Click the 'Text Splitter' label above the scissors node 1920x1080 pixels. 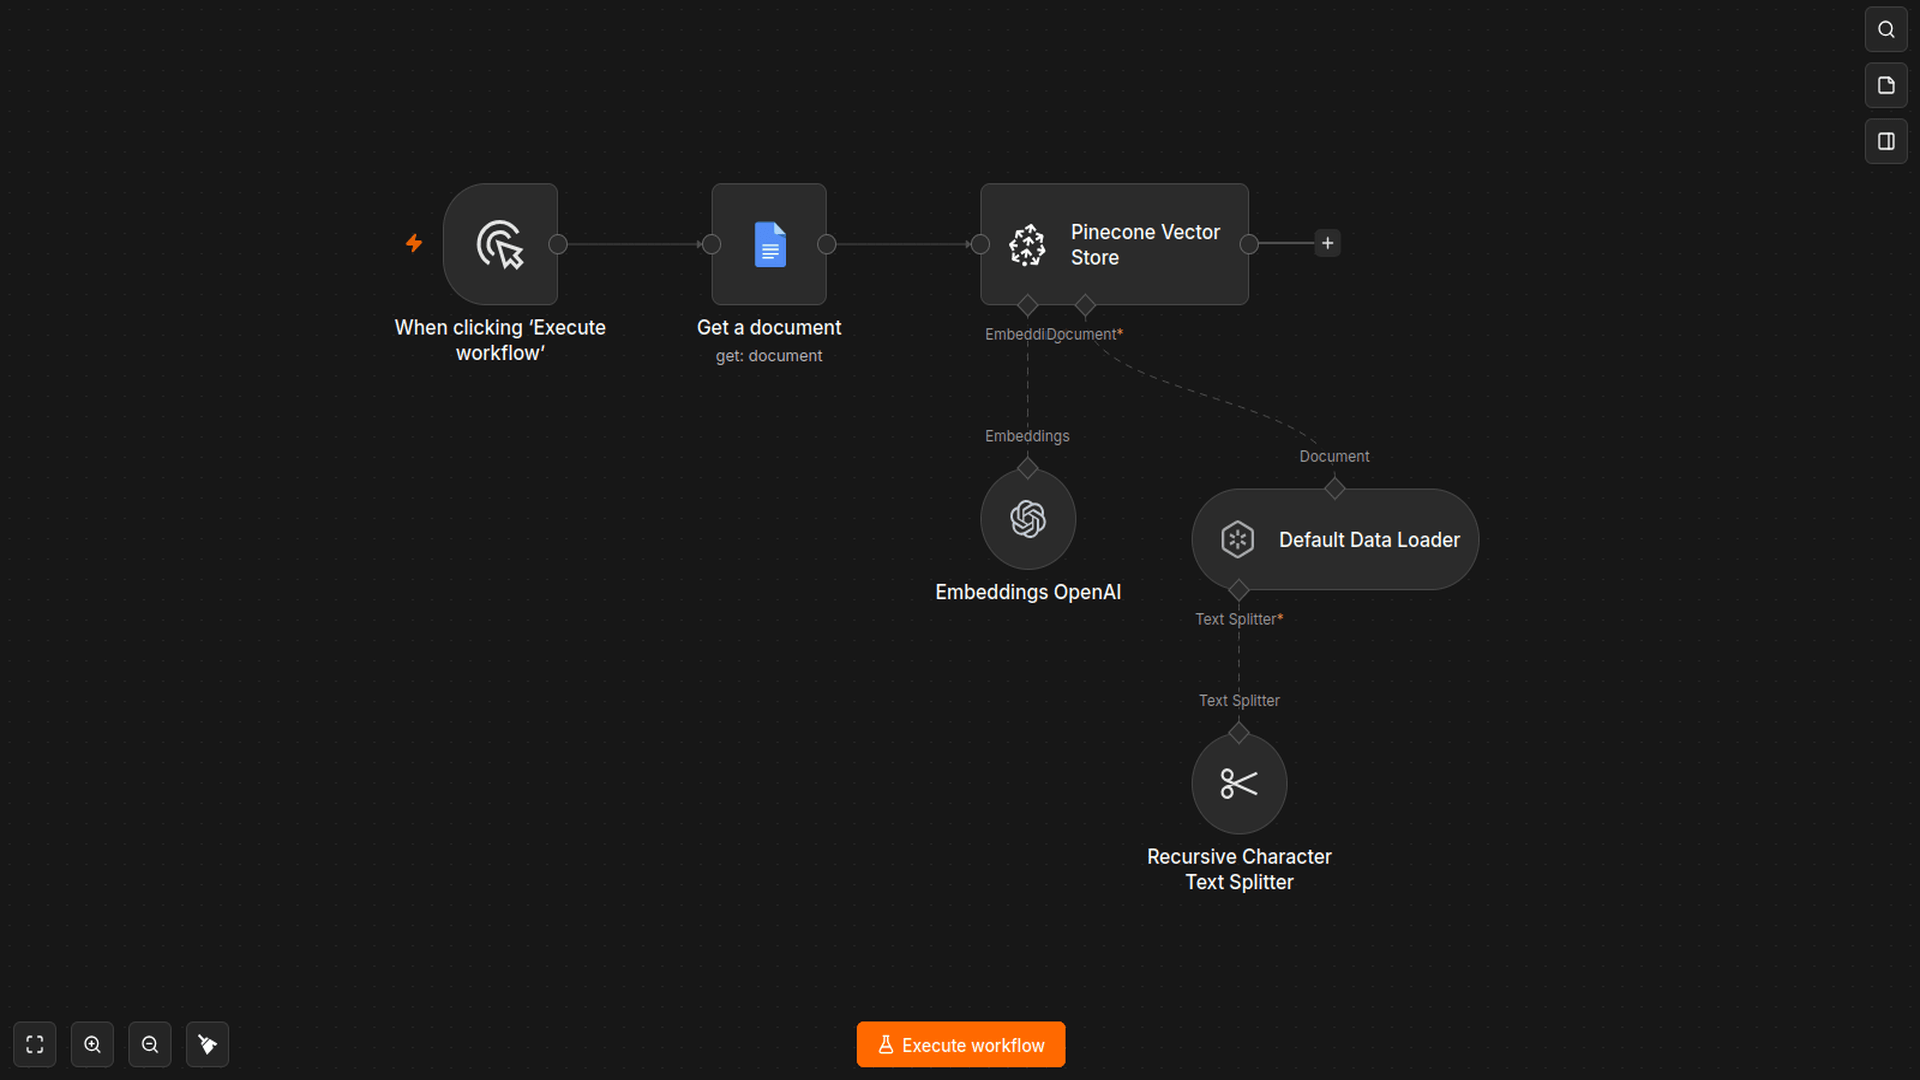coord(1239,701)
